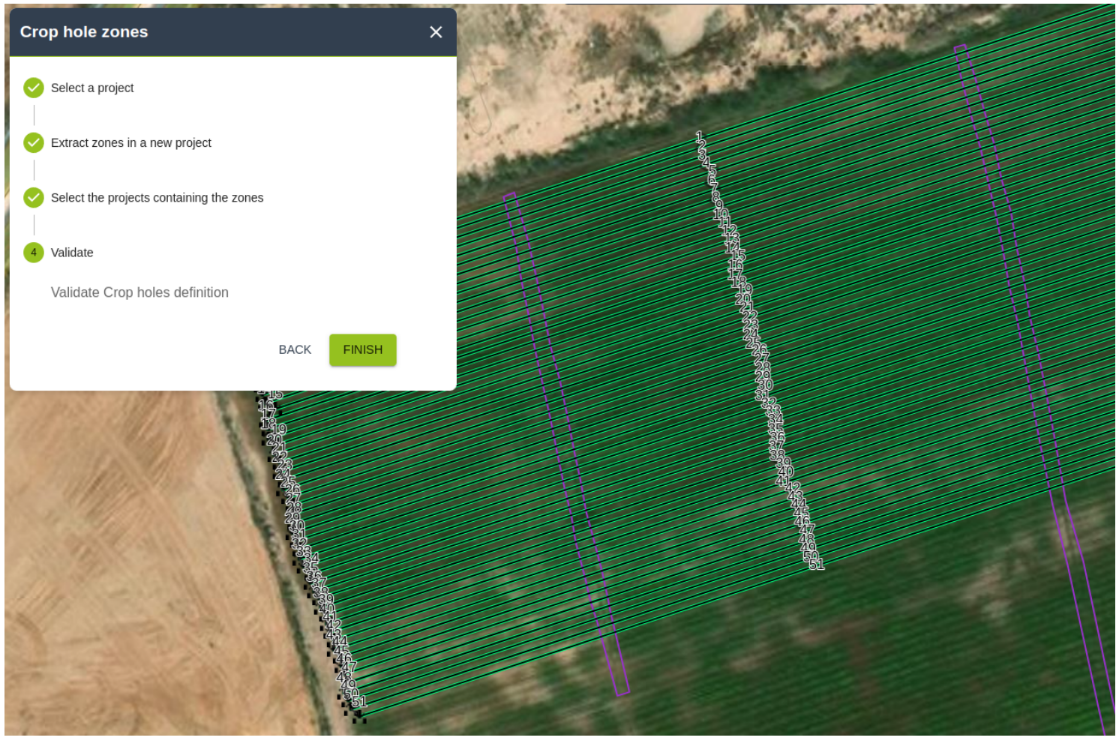
Task: Close the Crop hole zones dialog
Action: click(435, 31)
